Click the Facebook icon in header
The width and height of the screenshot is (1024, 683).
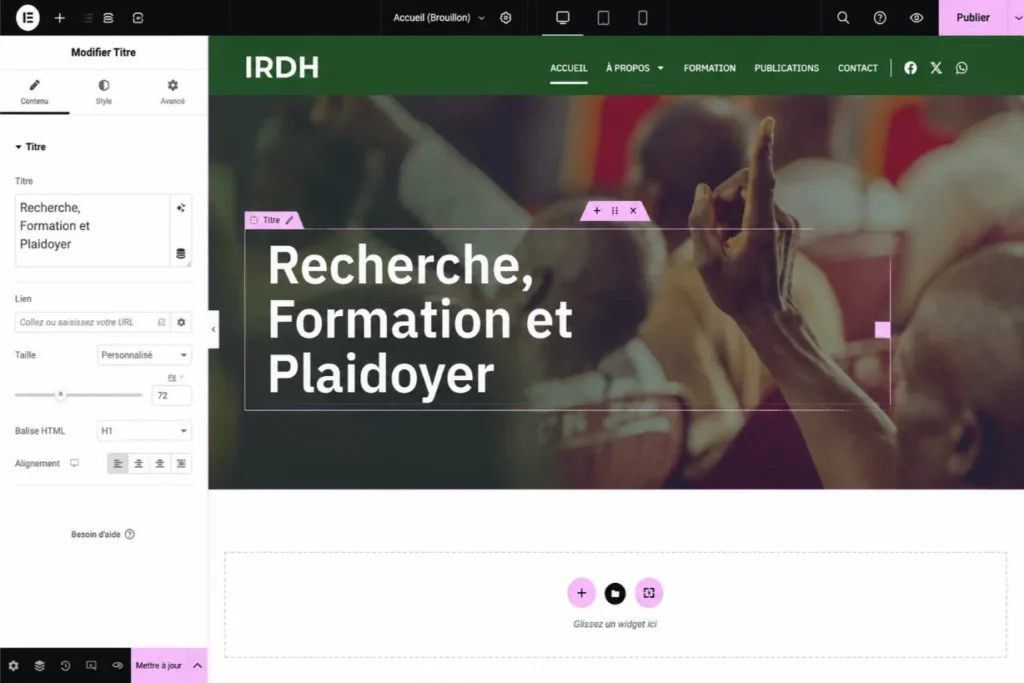pyautogui.click(x=910, y=68)
